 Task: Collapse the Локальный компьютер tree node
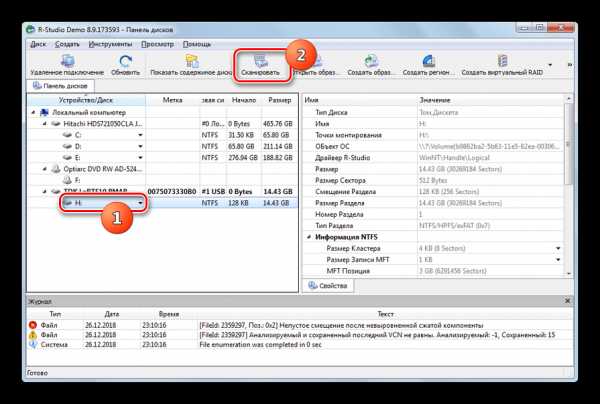(33, 112)
